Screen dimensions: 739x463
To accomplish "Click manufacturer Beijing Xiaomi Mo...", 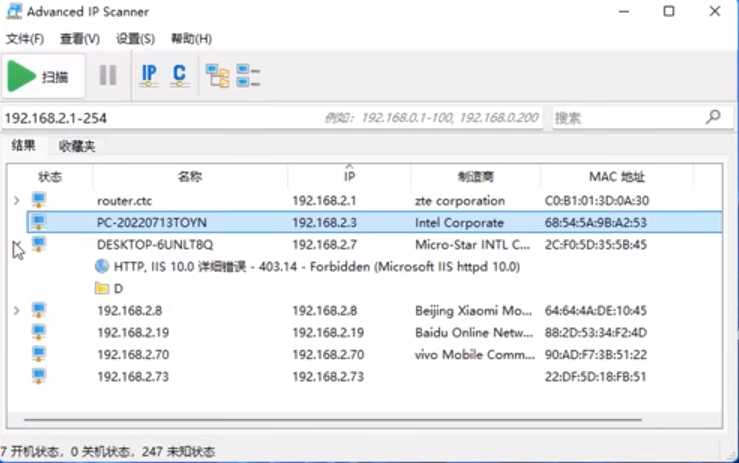I will click(474, 311).
